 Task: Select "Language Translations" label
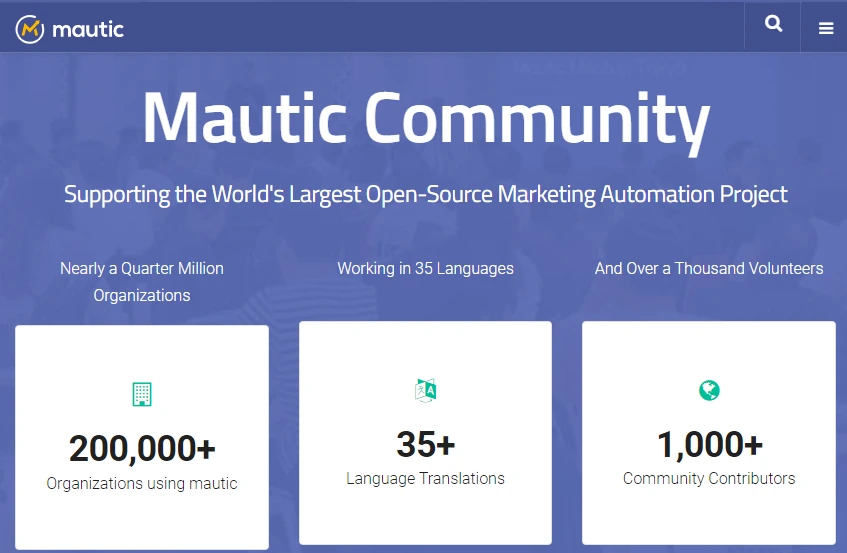point(426,478)
